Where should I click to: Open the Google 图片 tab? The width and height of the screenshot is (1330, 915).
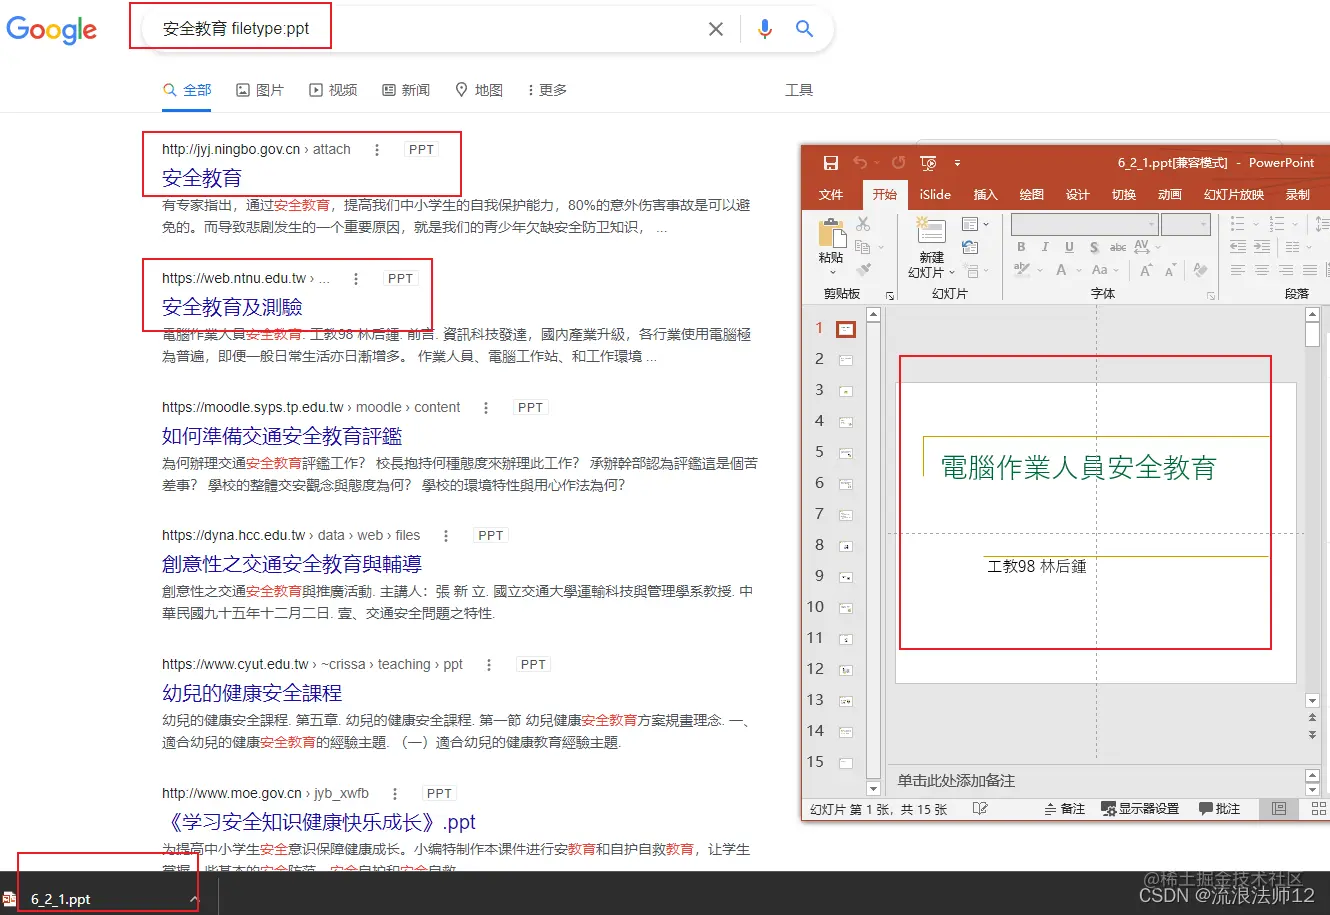coord(269,89)
